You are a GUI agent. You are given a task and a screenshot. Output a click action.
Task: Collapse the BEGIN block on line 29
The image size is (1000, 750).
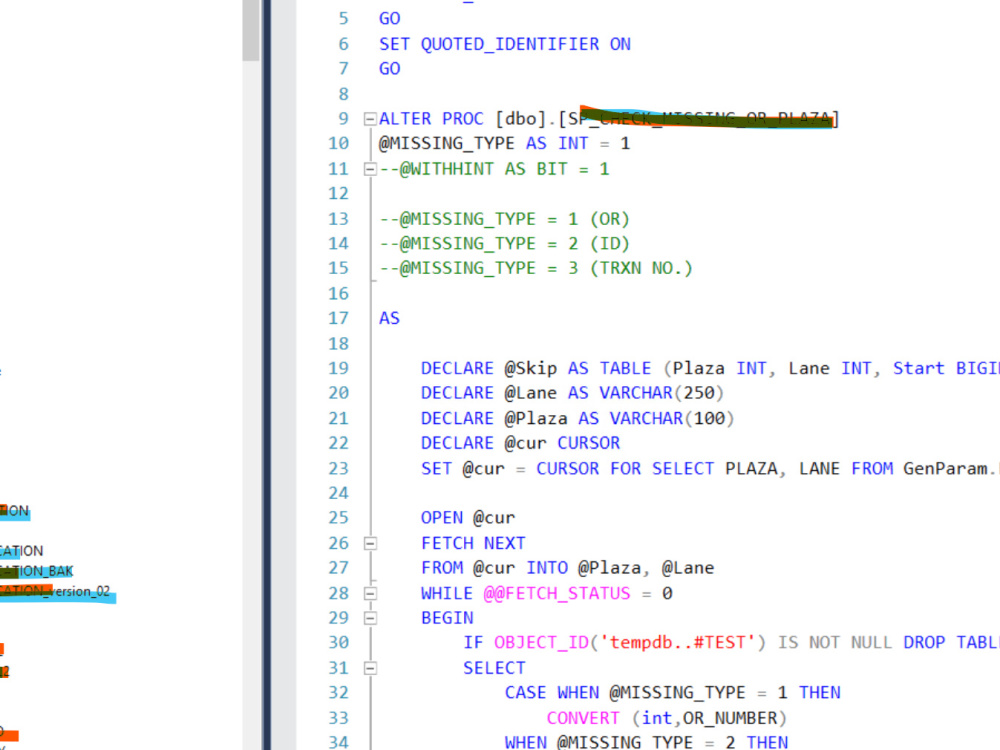tap(370, 618)
